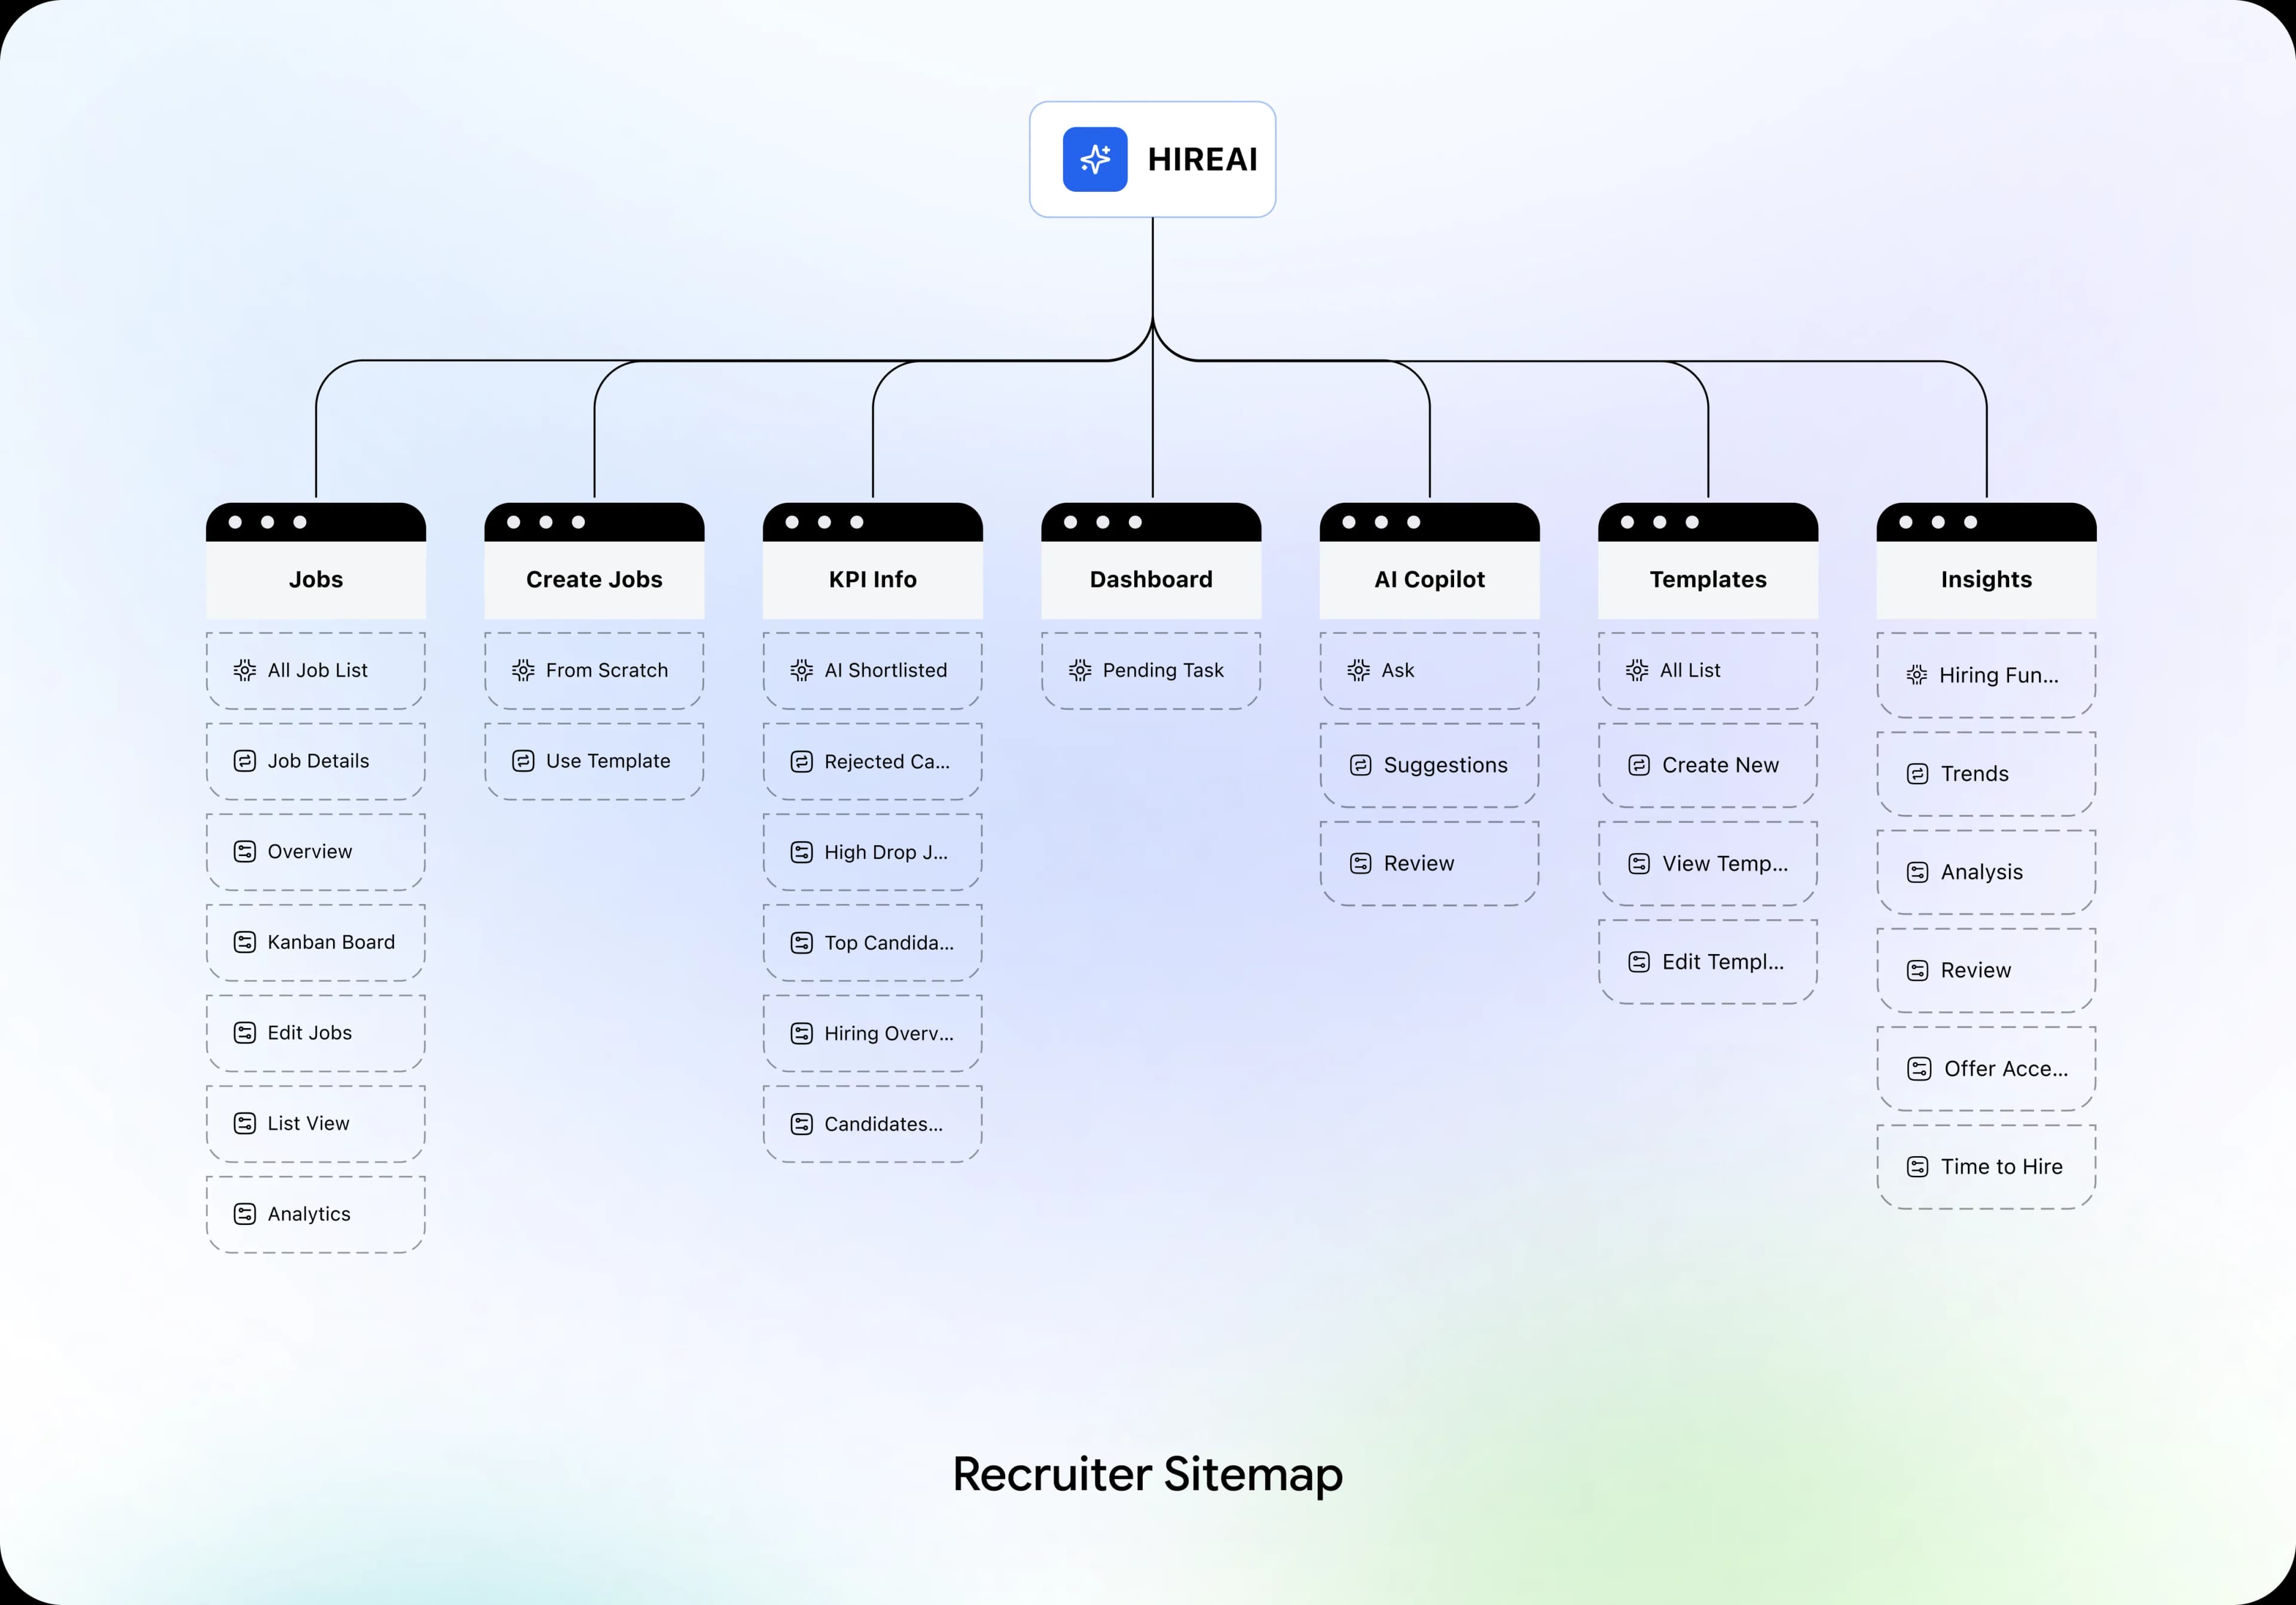The width and height of the screenshot is (2296, 1605).
Task: Click the Trends label text
Action: (x=1975, y=774)
